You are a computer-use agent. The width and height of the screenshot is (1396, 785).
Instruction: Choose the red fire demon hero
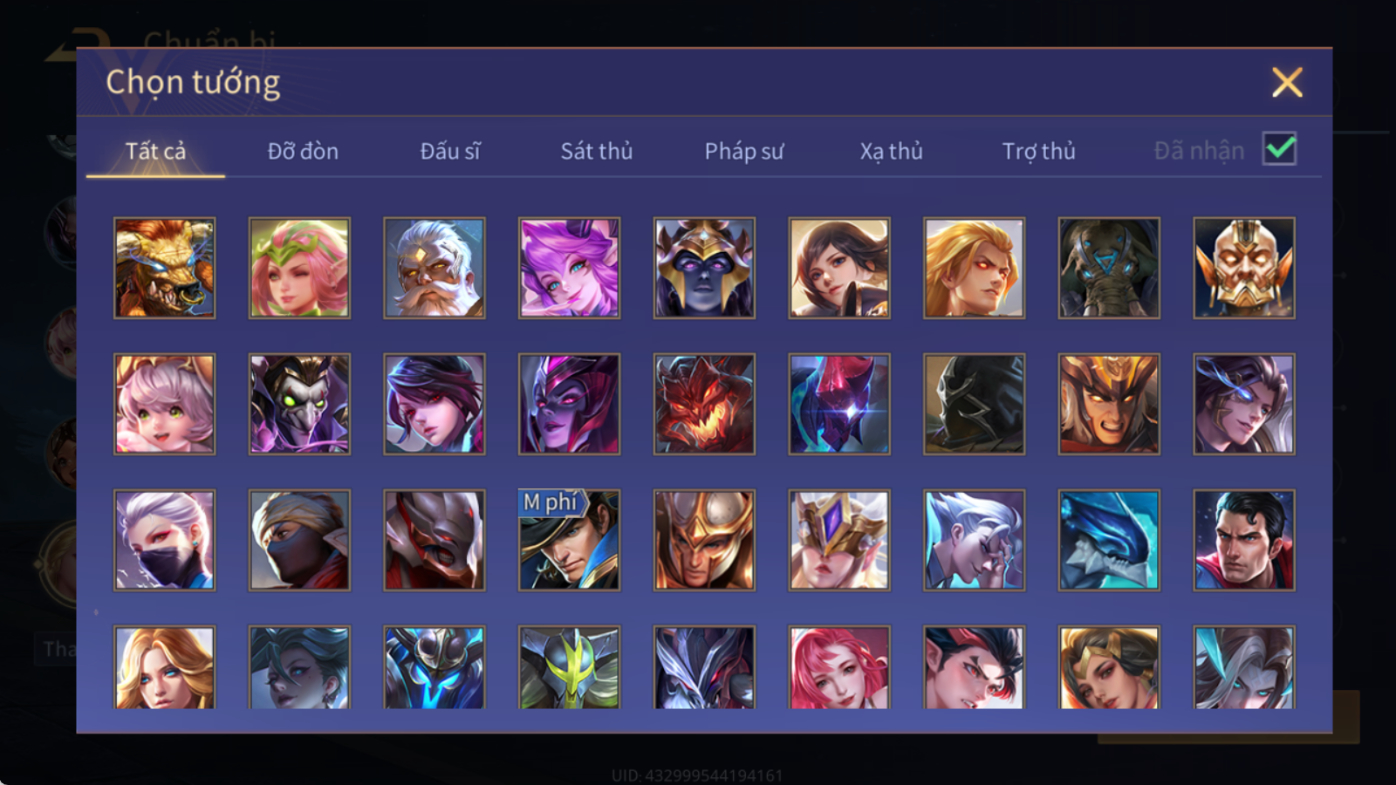pyautogui.click(x=704, y=404)
